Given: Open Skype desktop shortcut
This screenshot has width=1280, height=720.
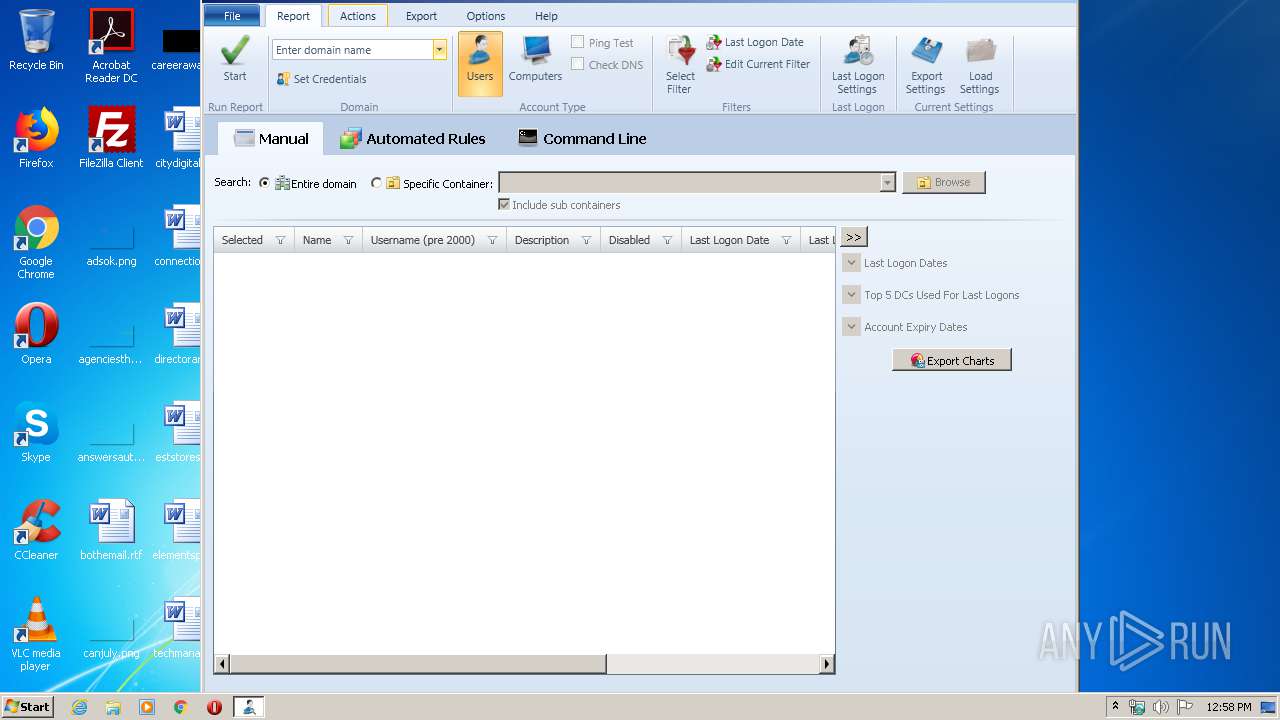Looking at the screenshot, I should (x=36, y=432).
